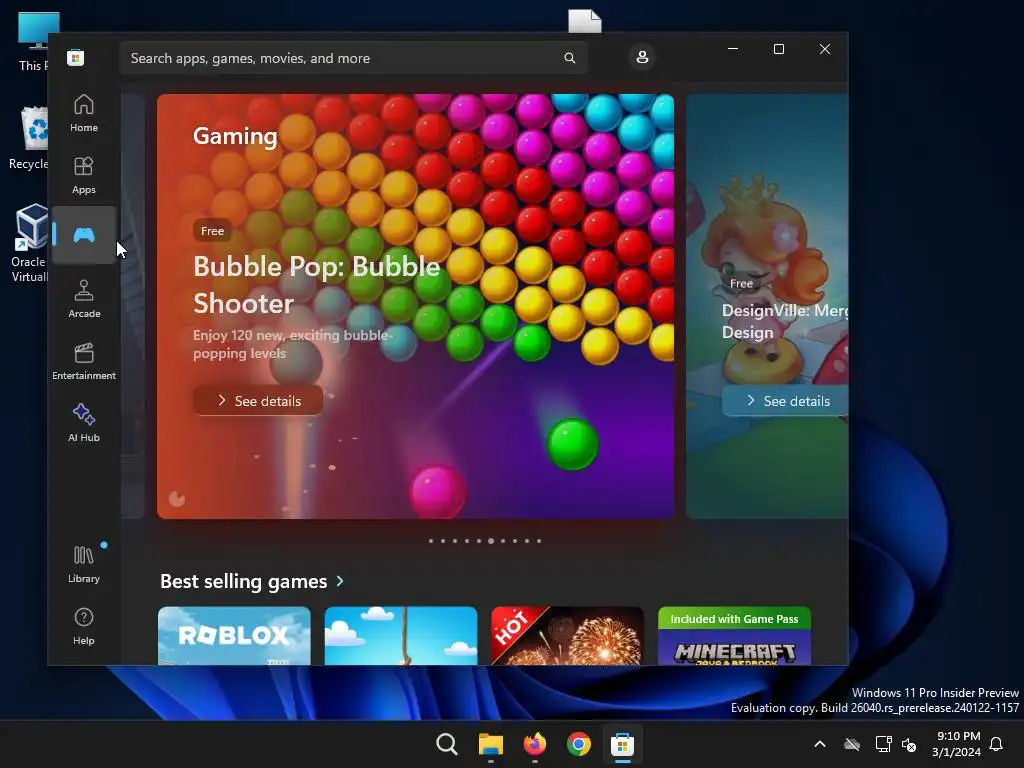The width and height of the screenshot is (1024, 768).
Task: Select the Gaming controller icon in the sidebar
Action: 84,235
